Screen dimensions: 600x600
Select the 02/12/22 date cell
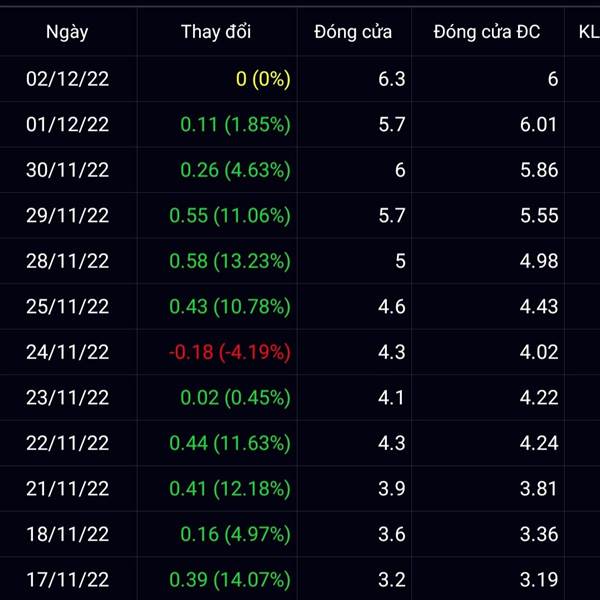(68, 80)
